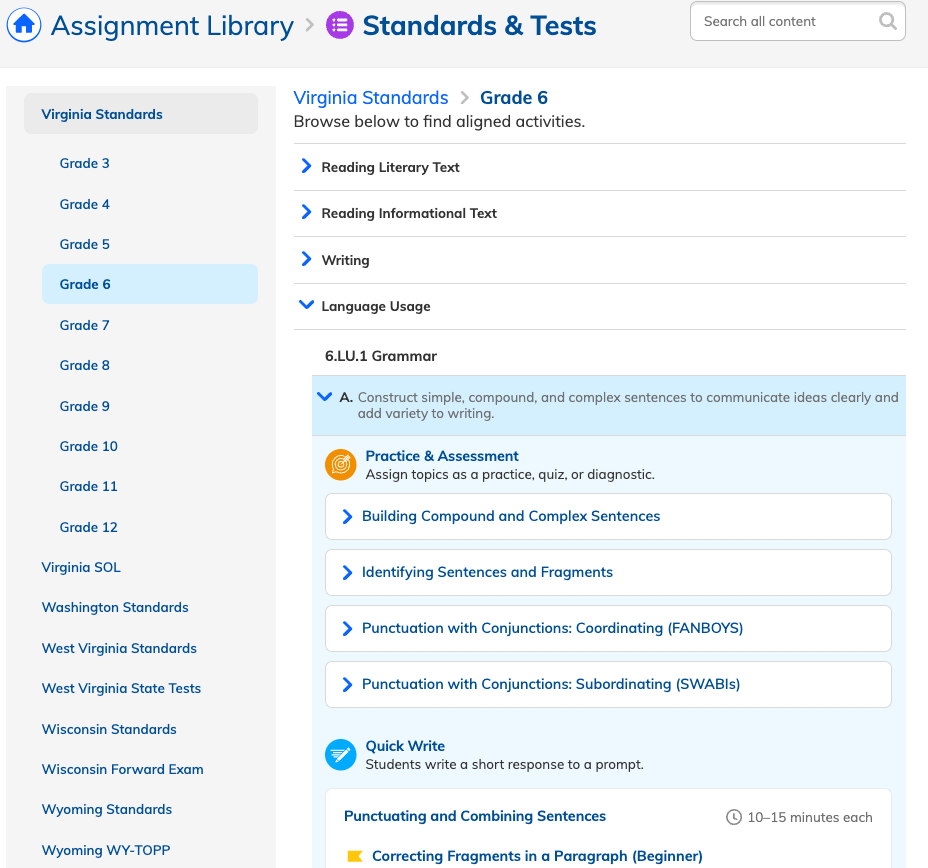Open the Virginia Standards breadcrumb link
This screenshot has height=868, width=928.
point(371,98)
